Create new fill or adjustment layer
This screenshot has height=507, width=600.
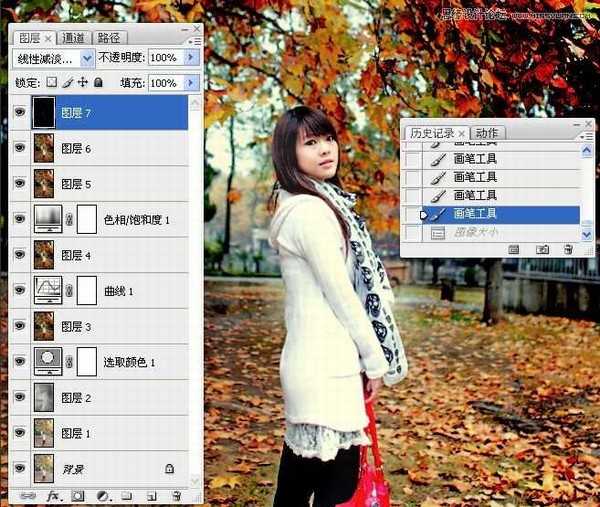(103, 496)
